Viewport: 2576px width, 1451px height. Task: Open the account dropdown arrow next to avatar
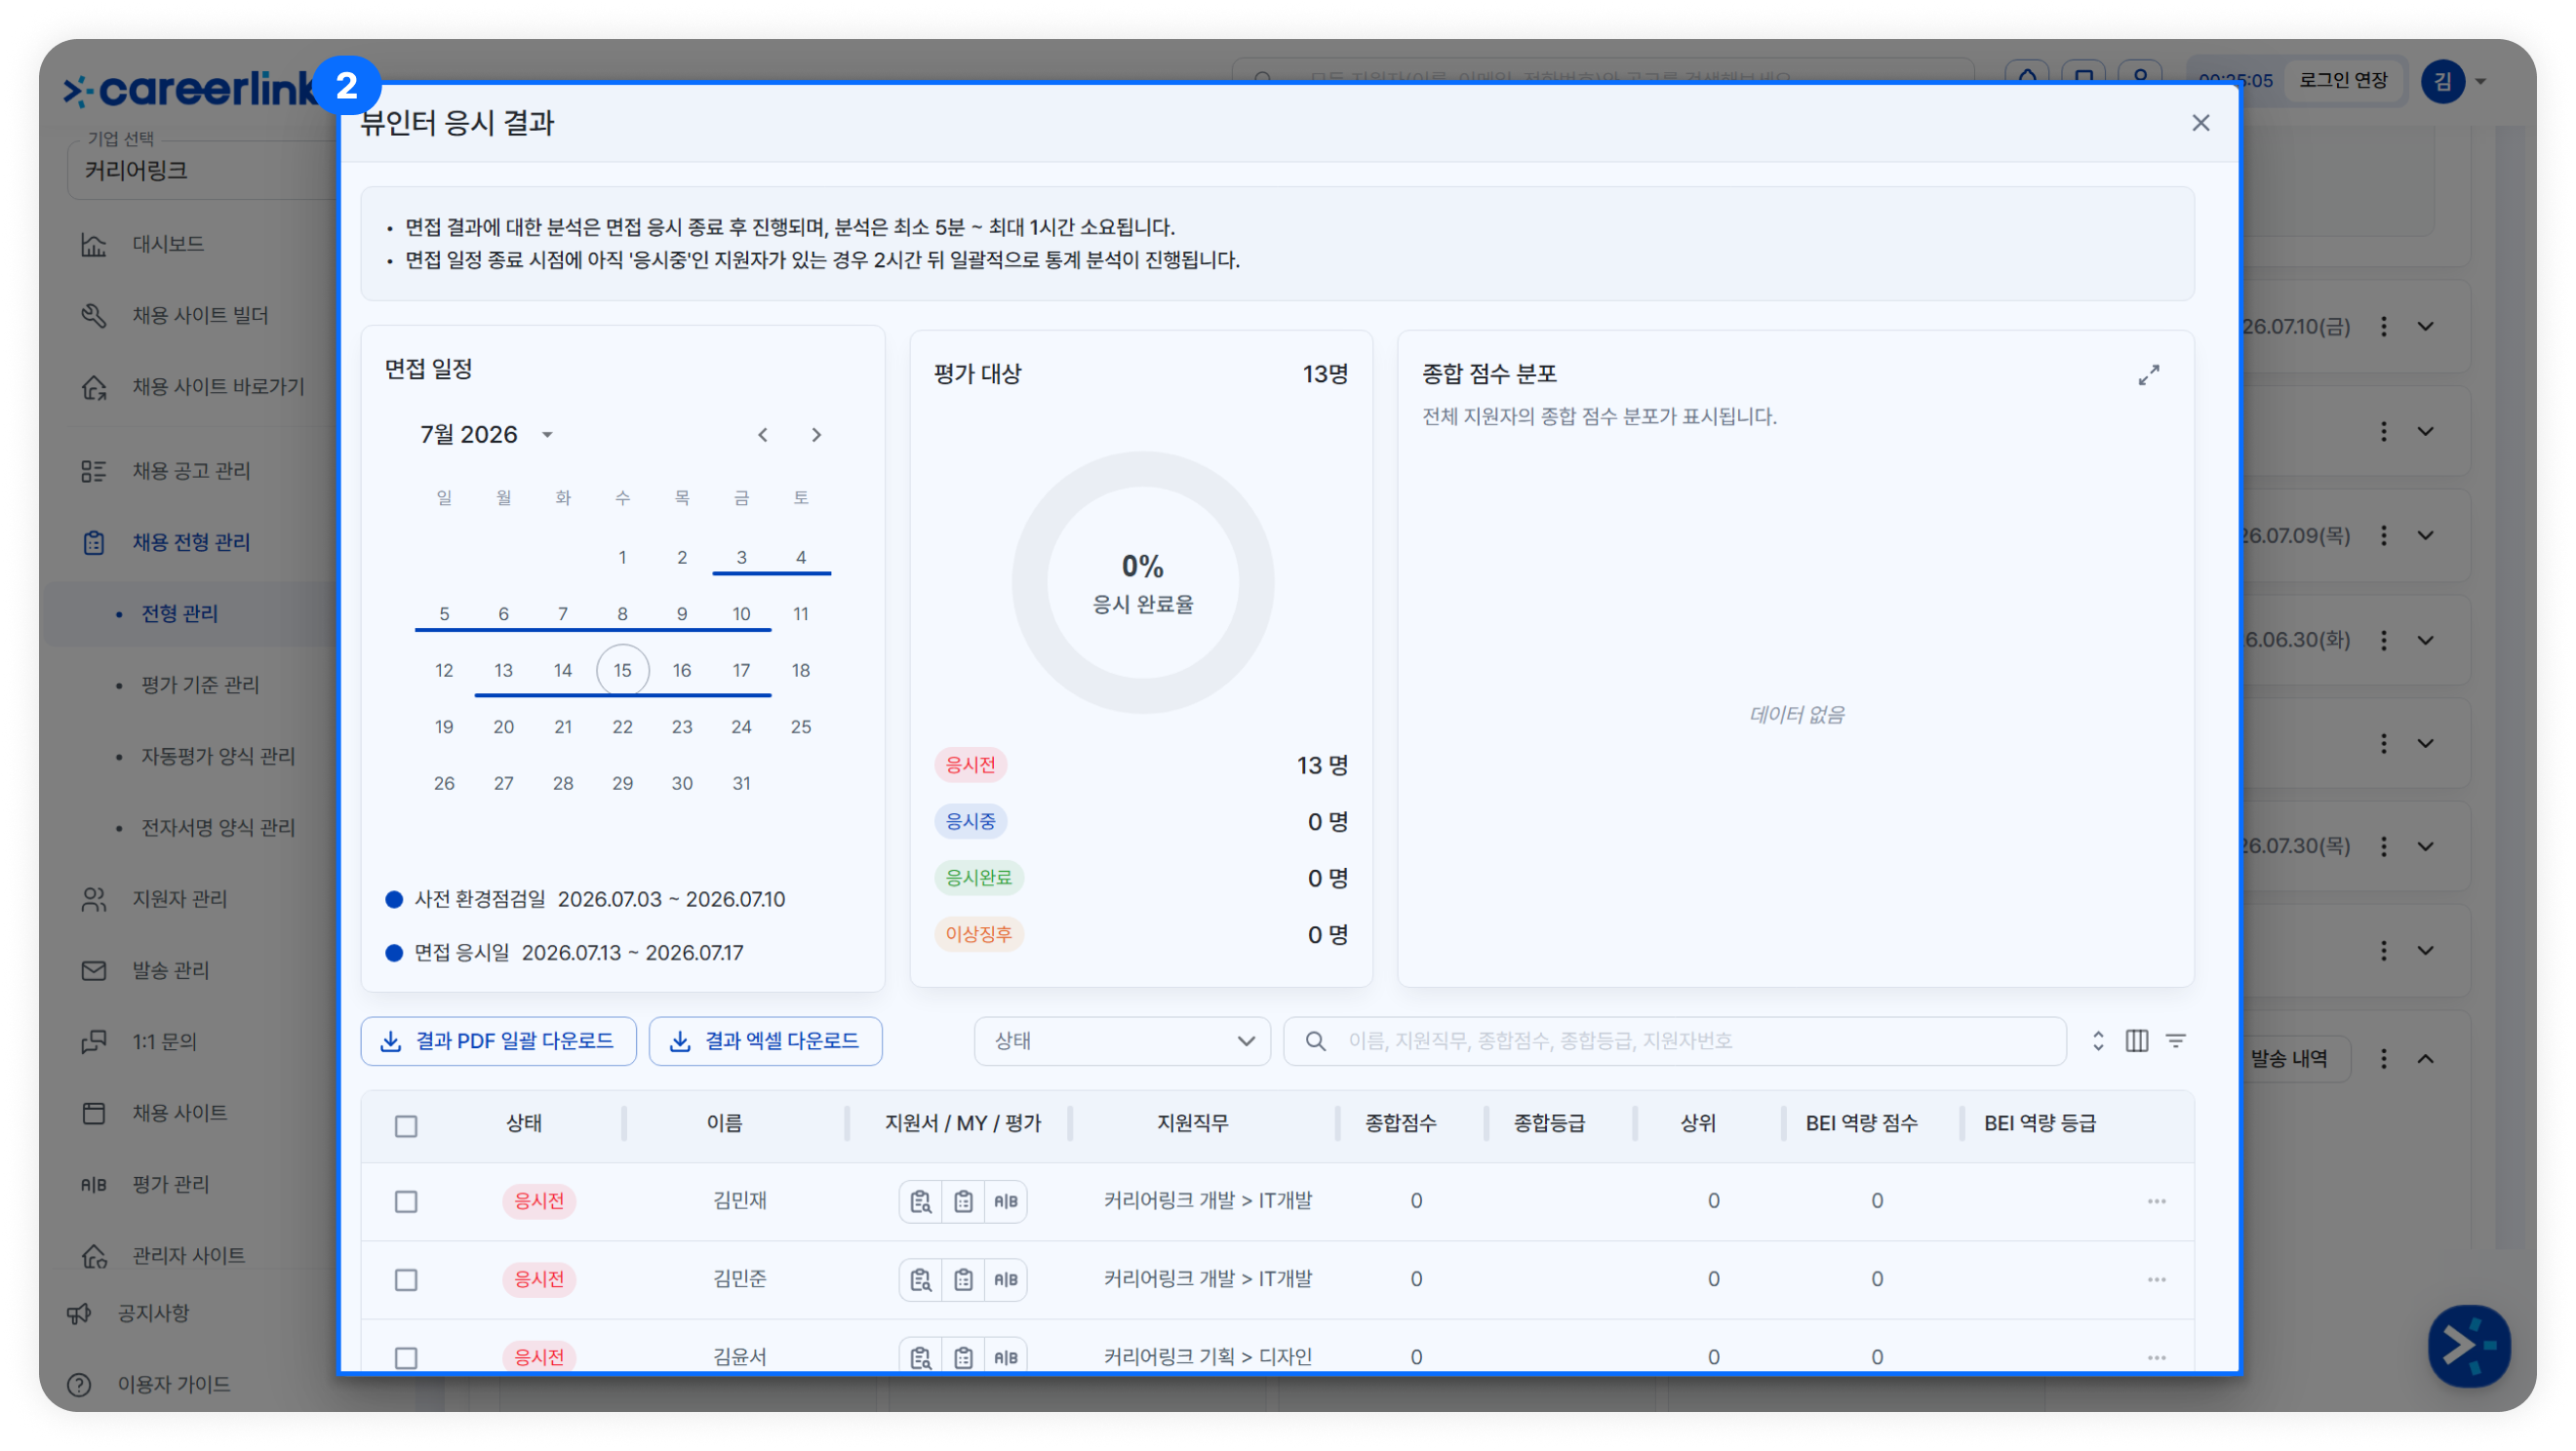[2481, 81]
